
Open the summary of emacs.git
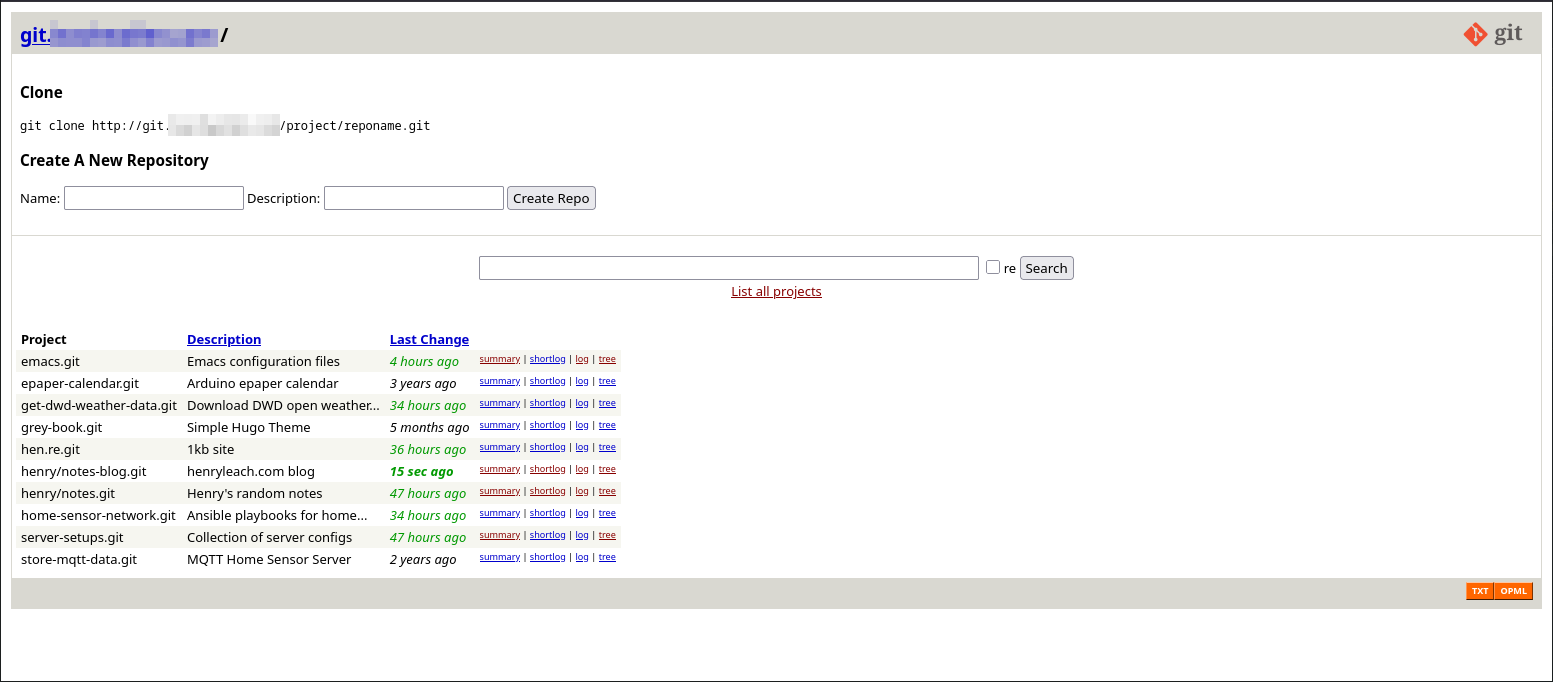[499, 359]
